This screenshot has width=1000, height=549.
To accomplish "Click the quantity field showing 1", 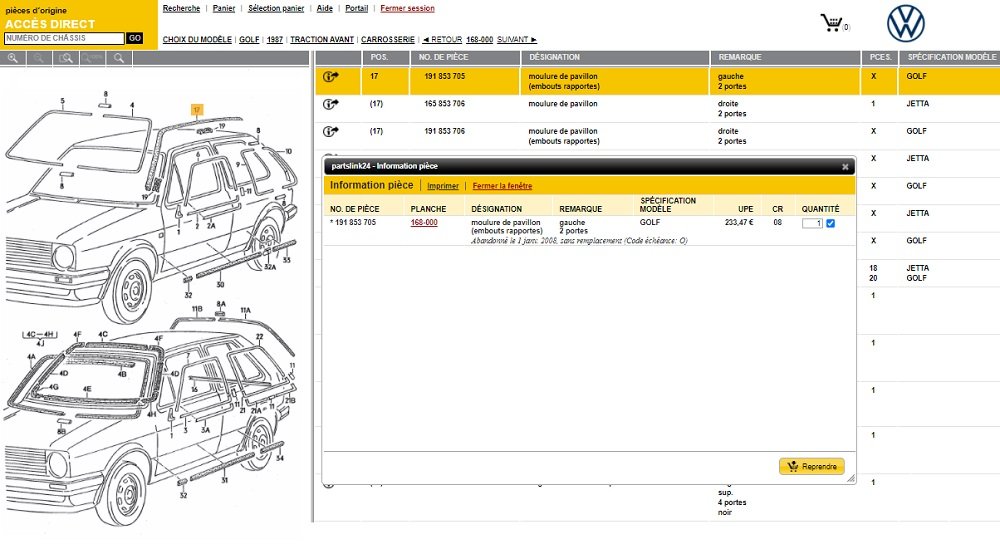I will (812, 223).
